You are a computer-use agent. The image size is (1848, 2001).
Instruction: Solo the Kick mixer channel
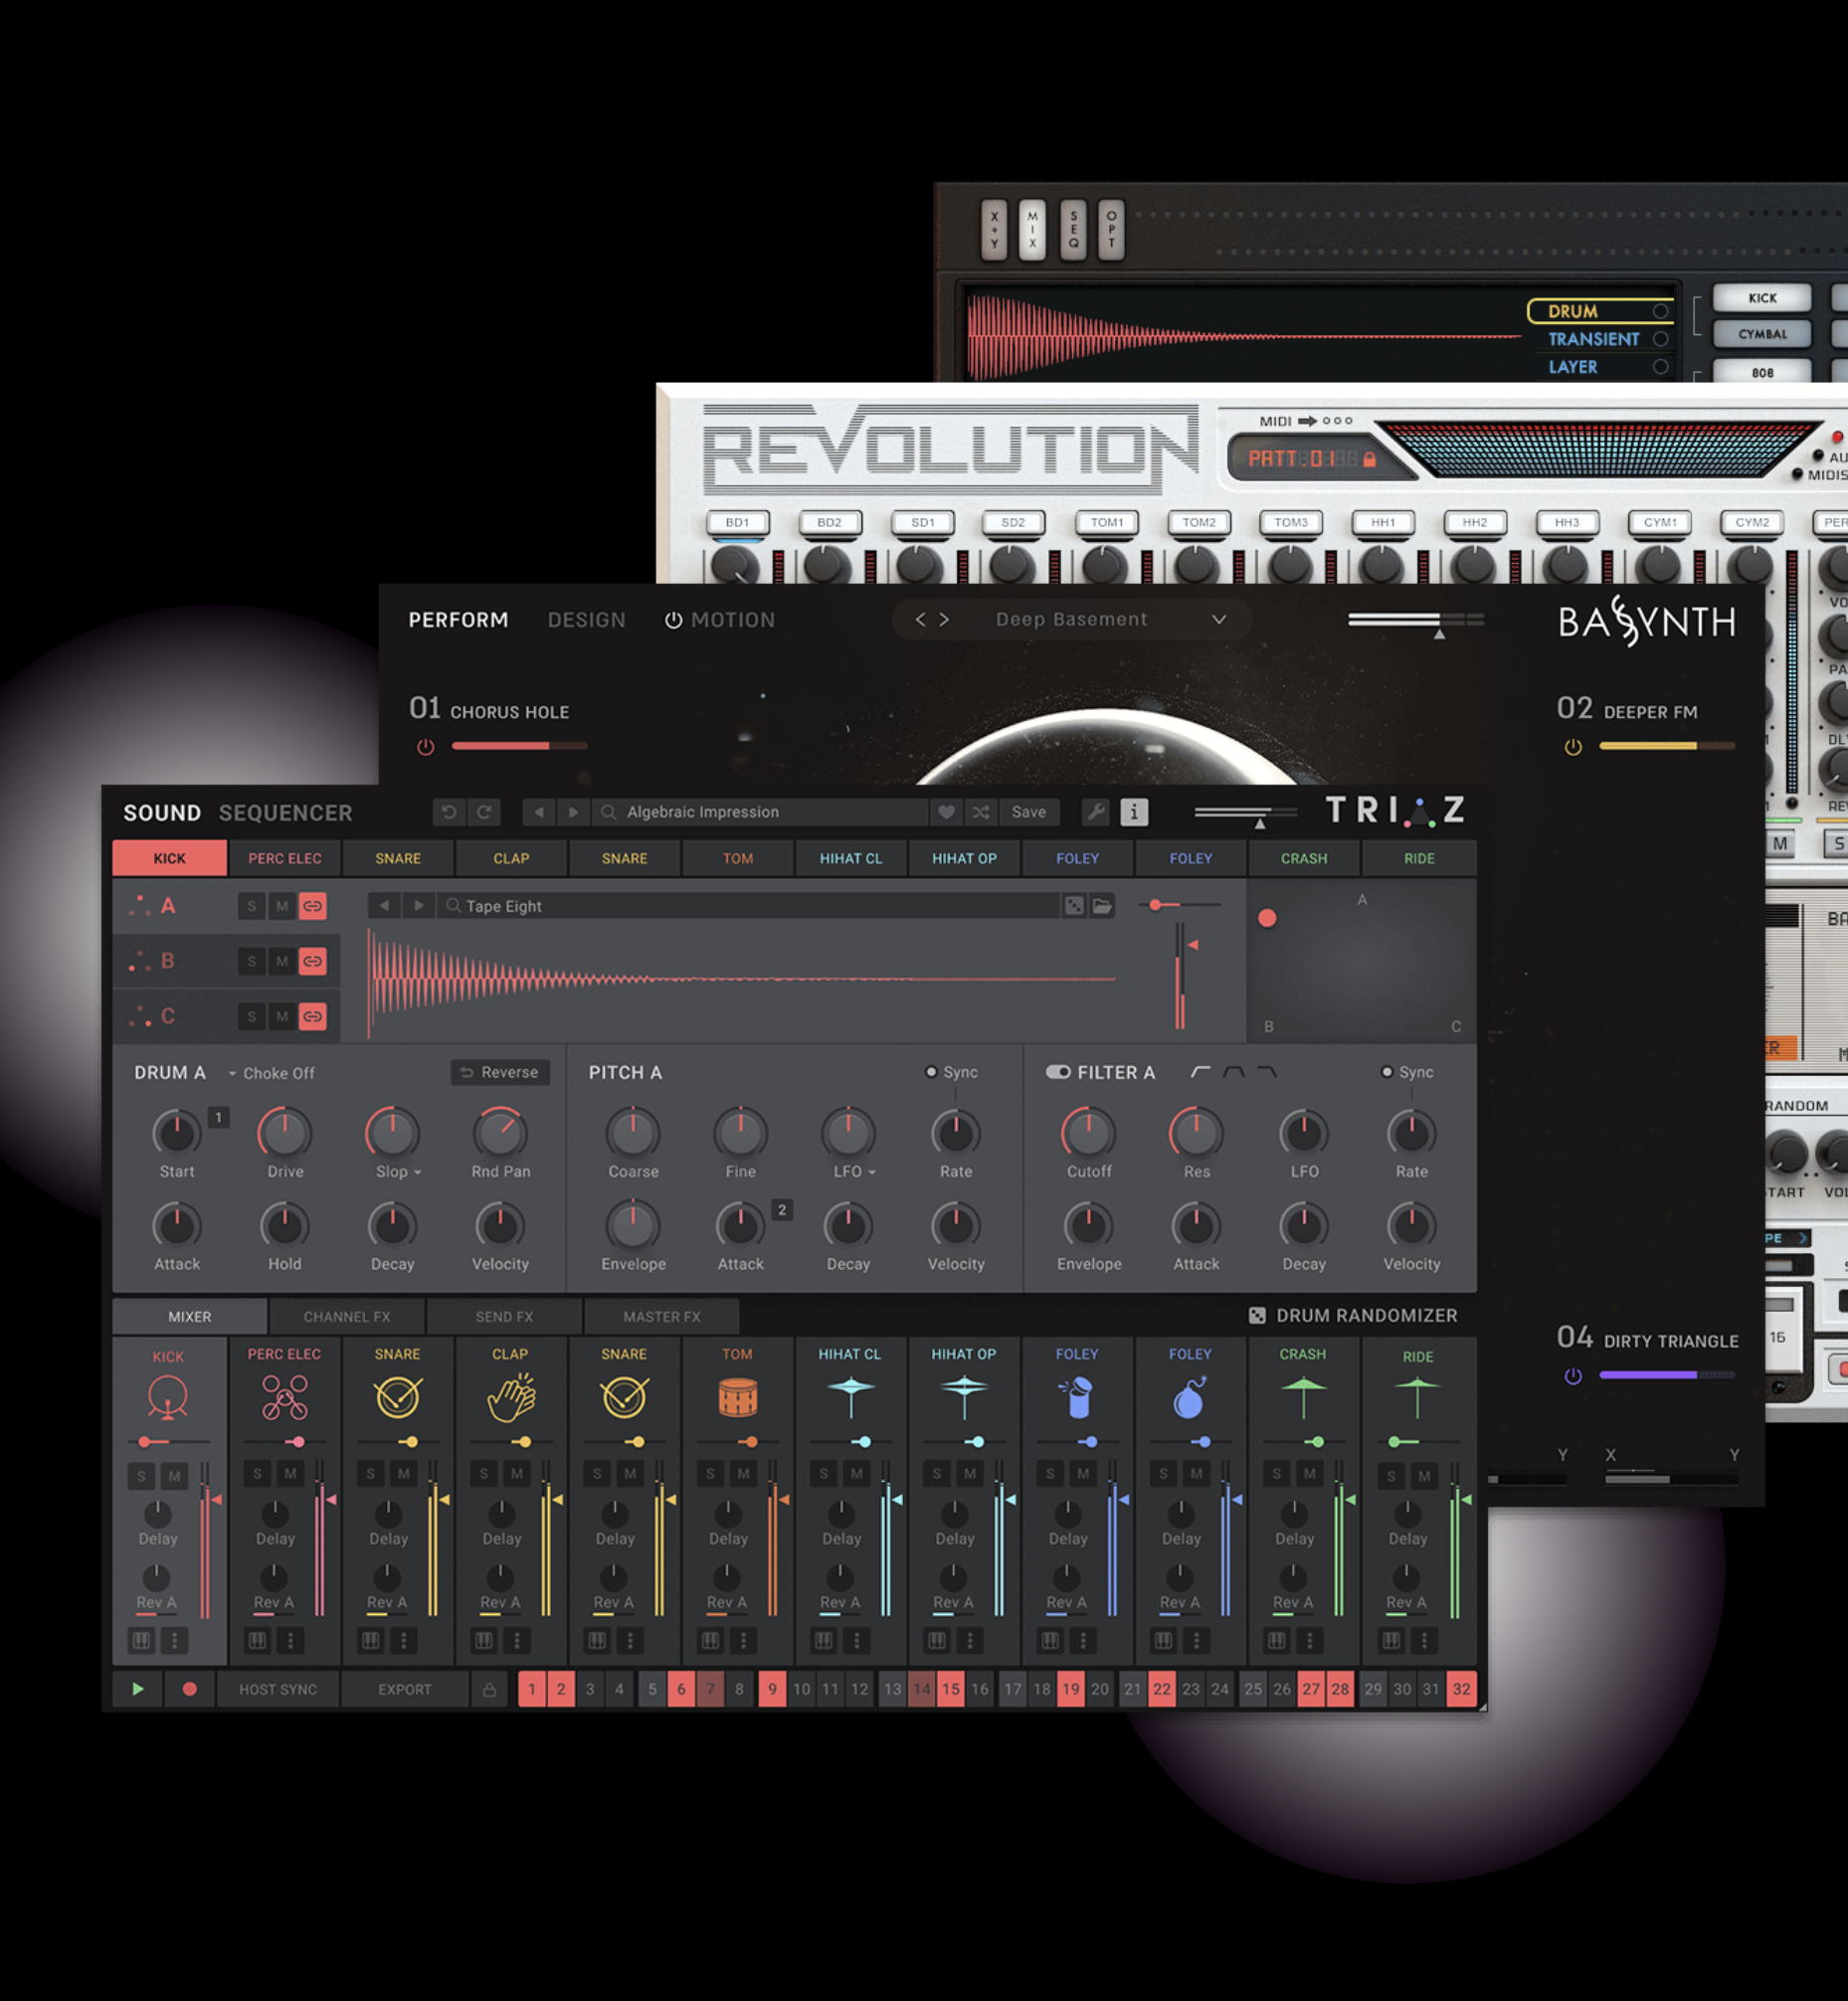tap(142, 1476)
